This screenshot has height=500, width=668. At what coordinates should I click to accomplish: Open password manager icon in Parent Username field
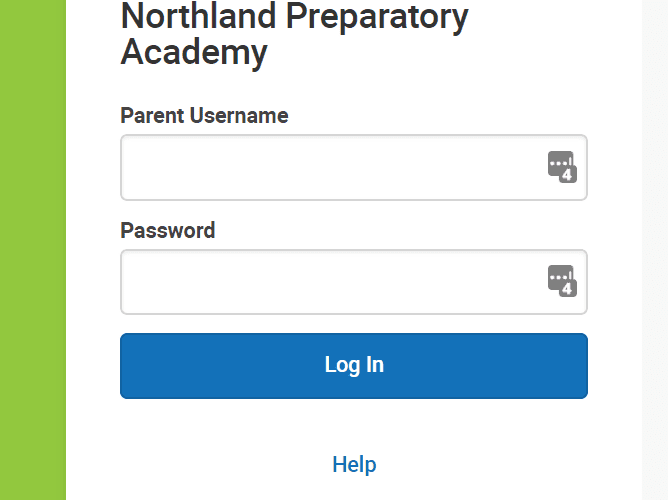562,167
